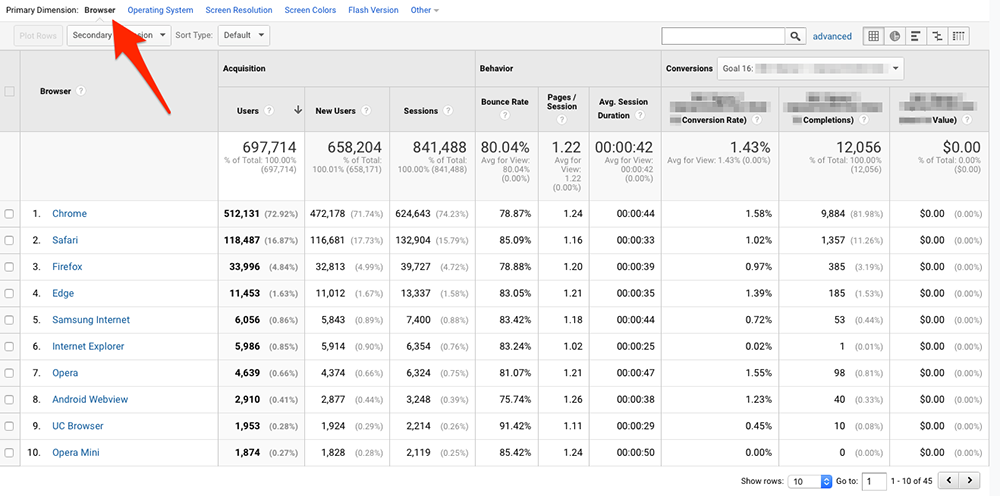Select Operating System primary dimension
This screenshot has width=1000, height=496.
[x=160, y=10]
